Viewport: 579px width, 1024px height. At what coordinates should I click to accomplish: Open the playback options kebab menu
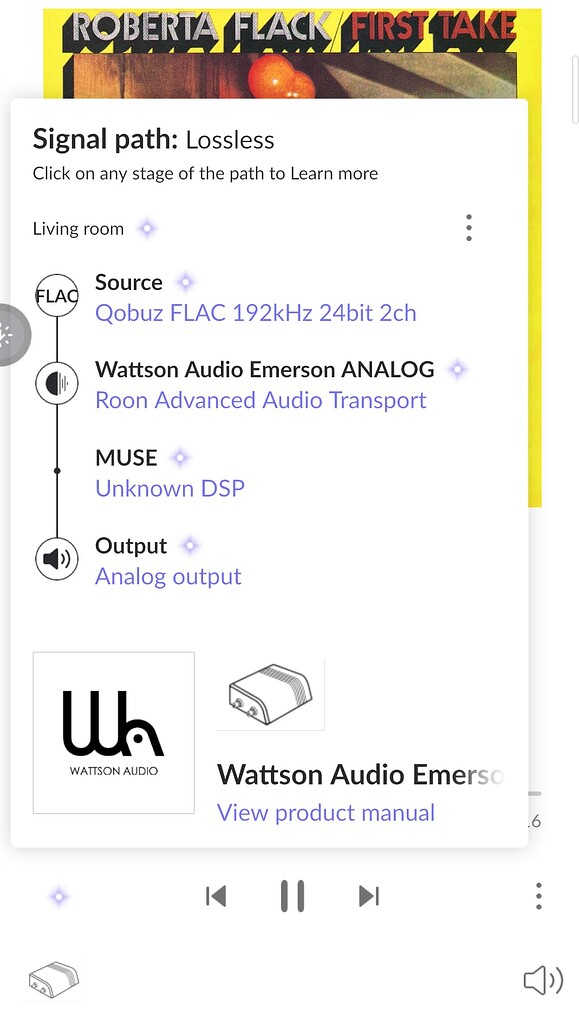(538, 896)
